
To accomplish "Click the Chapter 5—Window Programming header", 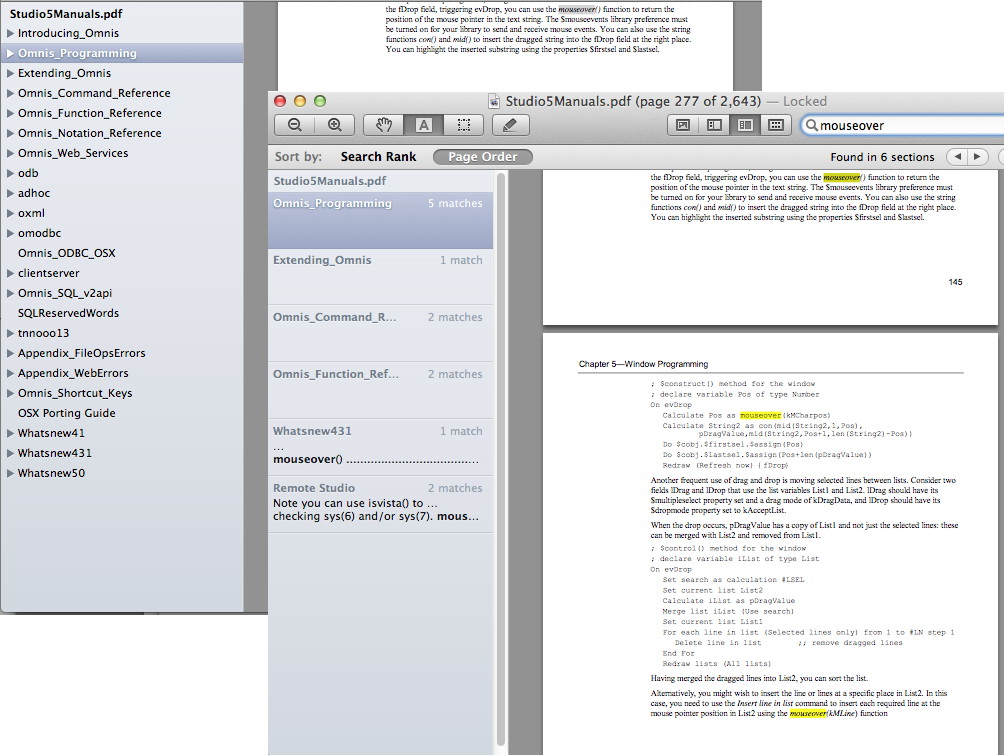I will 643,364.
